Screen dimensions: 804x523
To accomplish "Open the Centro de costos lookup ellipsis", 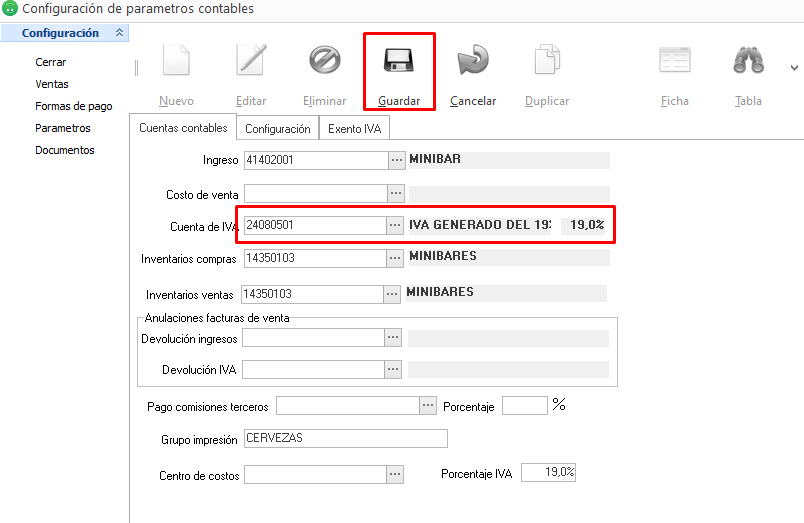I will 396,475.
